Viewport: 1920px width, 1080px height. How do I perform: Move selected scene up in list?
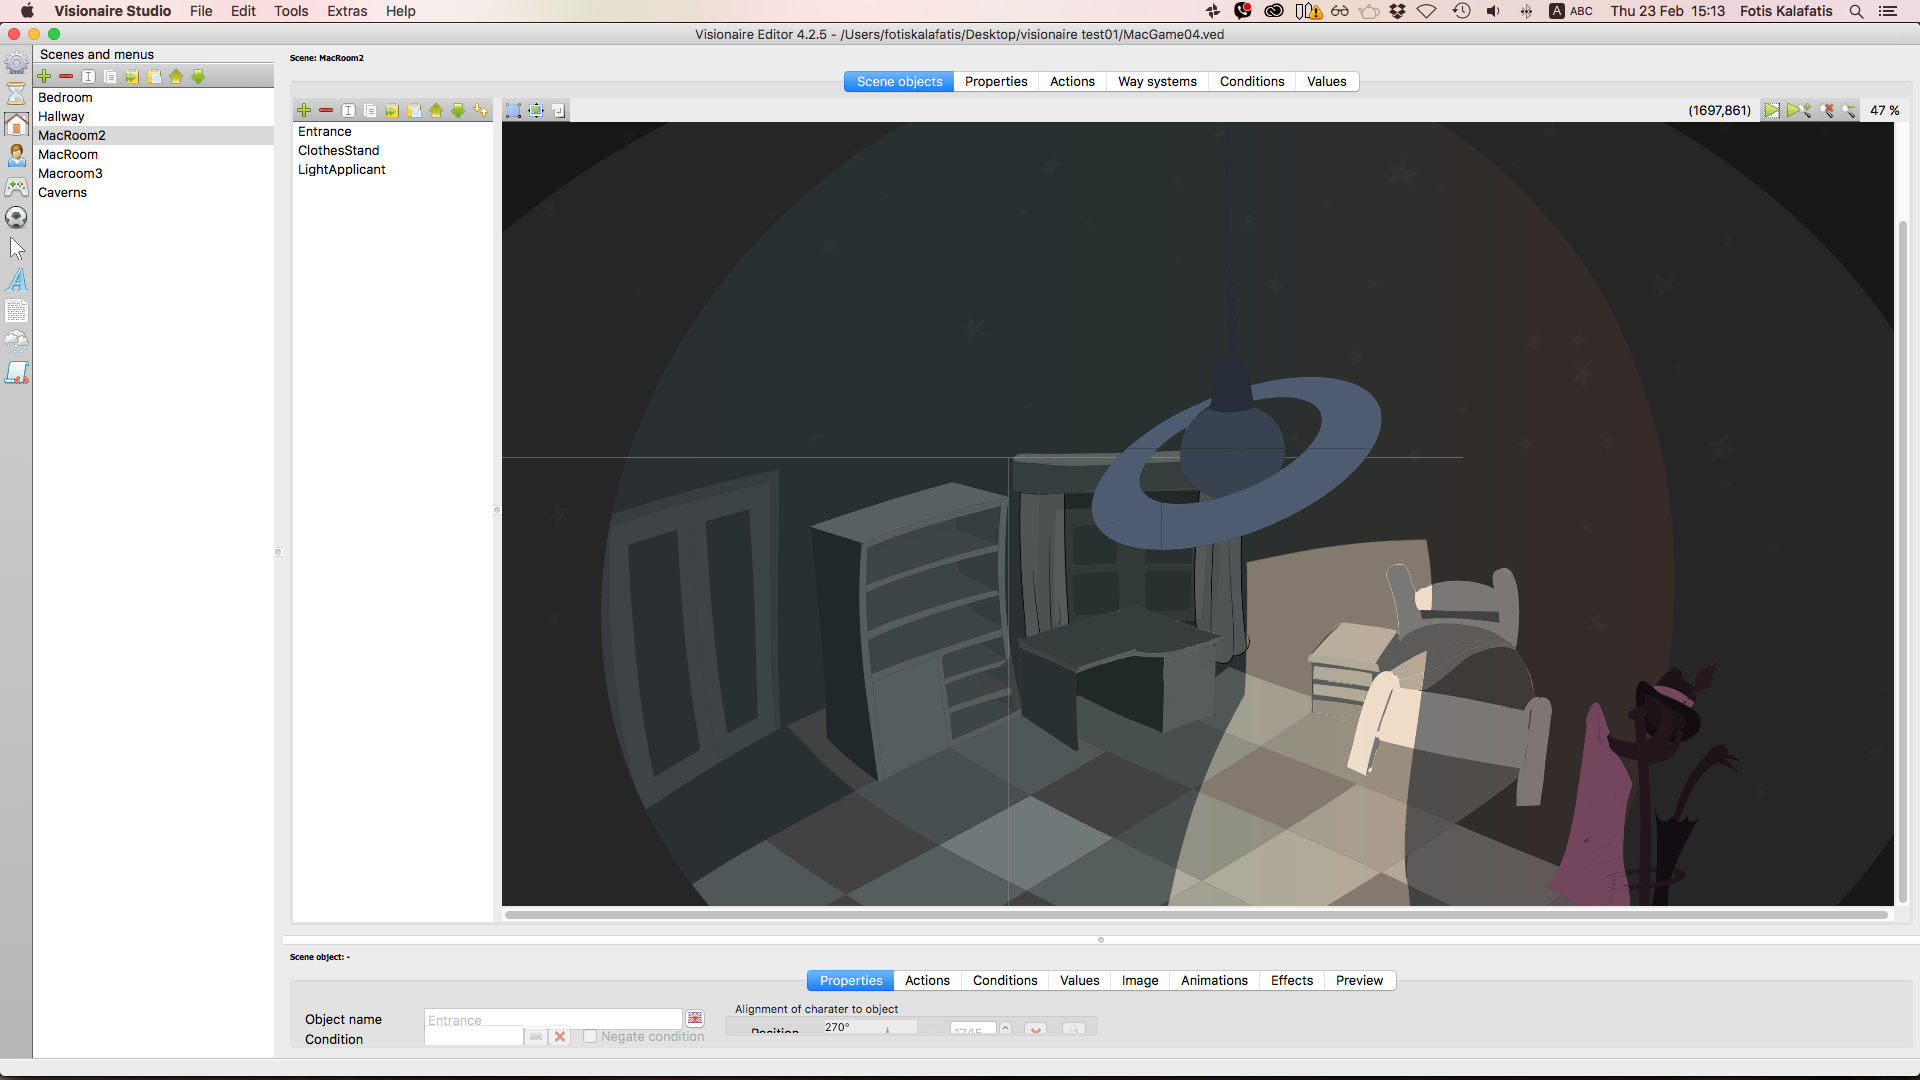click(176, 77)
